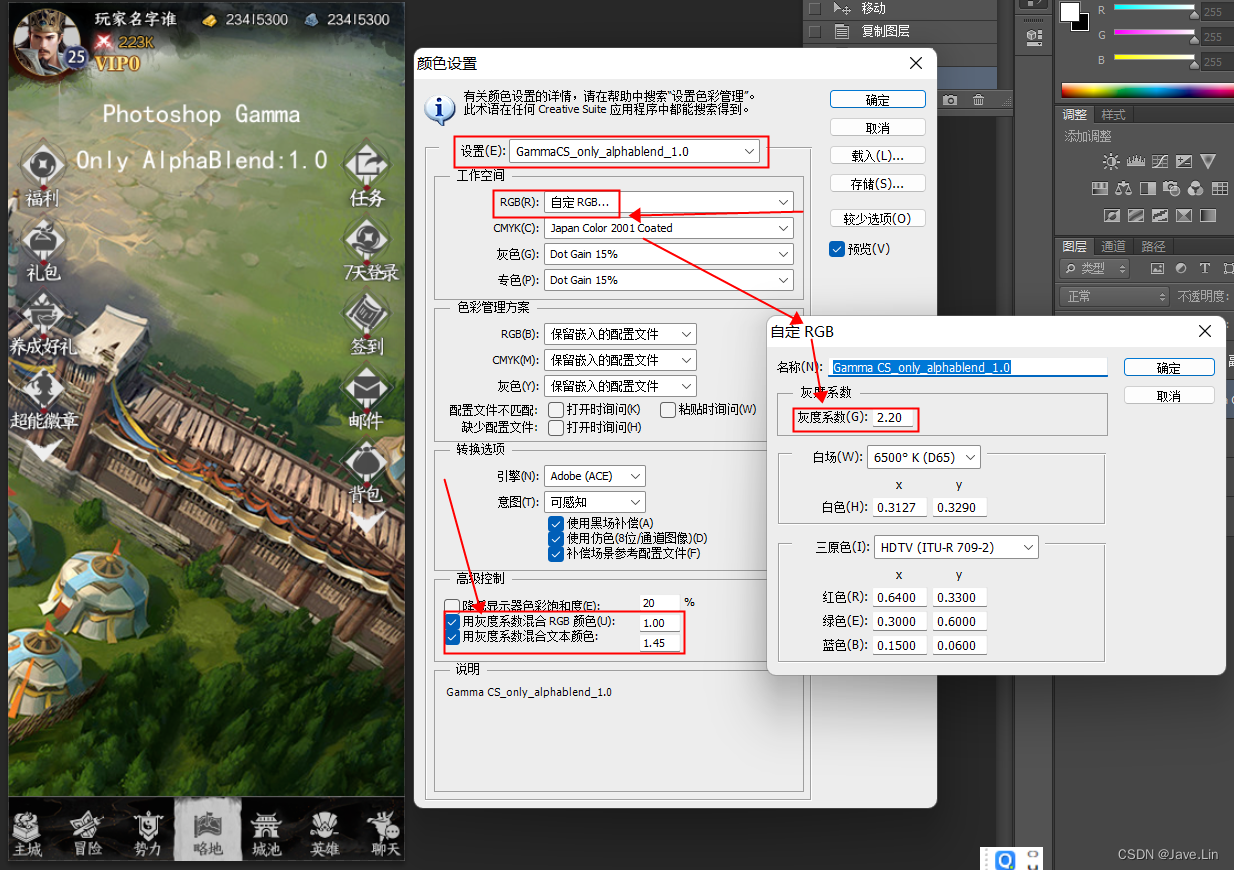
Task: Select the Curves adjustment icon
Action: 1160,161
